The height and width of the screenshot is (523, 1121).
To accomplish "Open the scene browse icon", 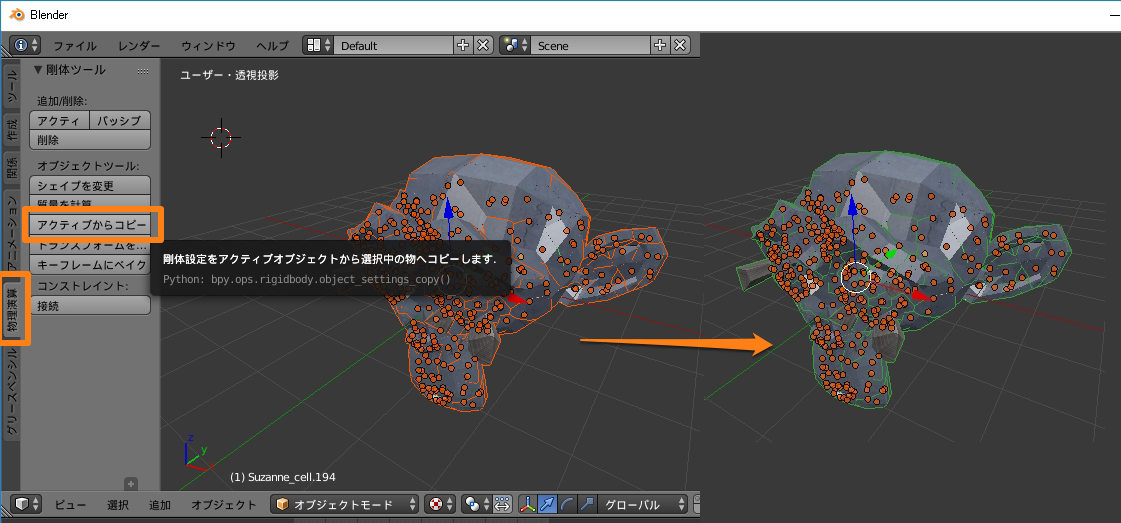I will [x=515, y=45].
